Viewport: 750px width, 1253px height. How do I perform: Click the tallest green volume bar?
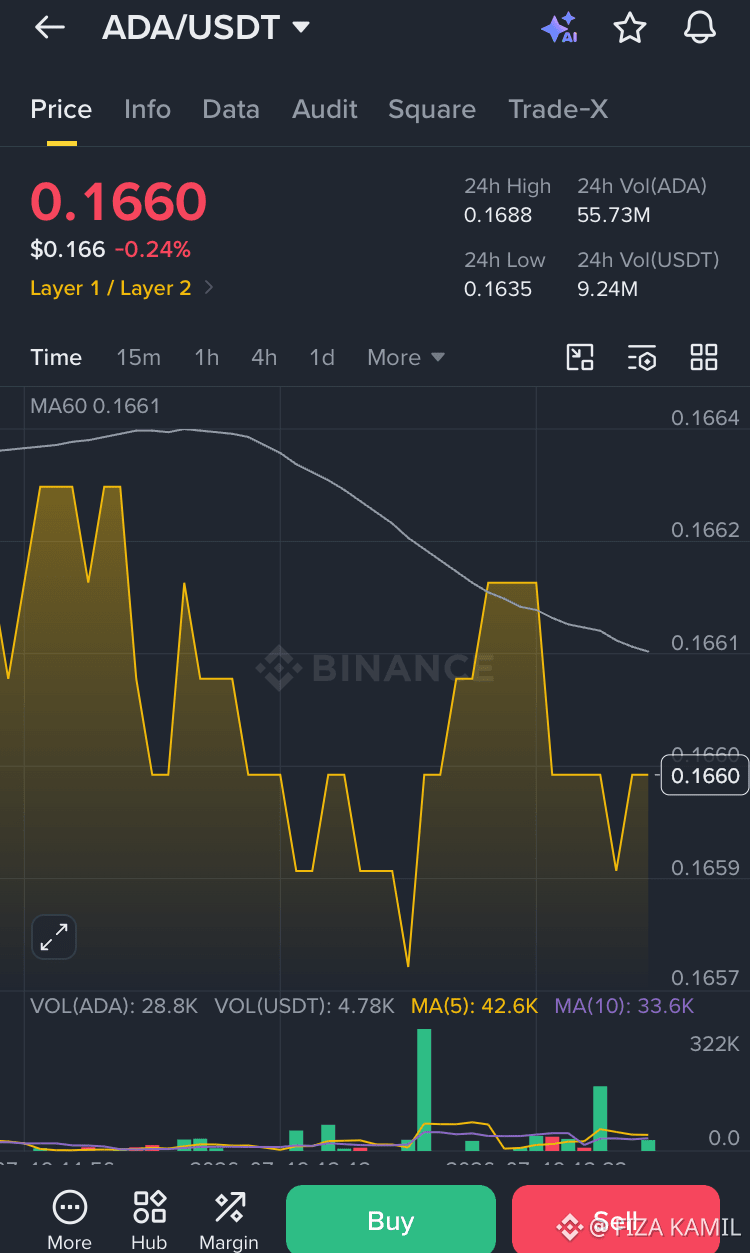click(x=424, y=1090)
